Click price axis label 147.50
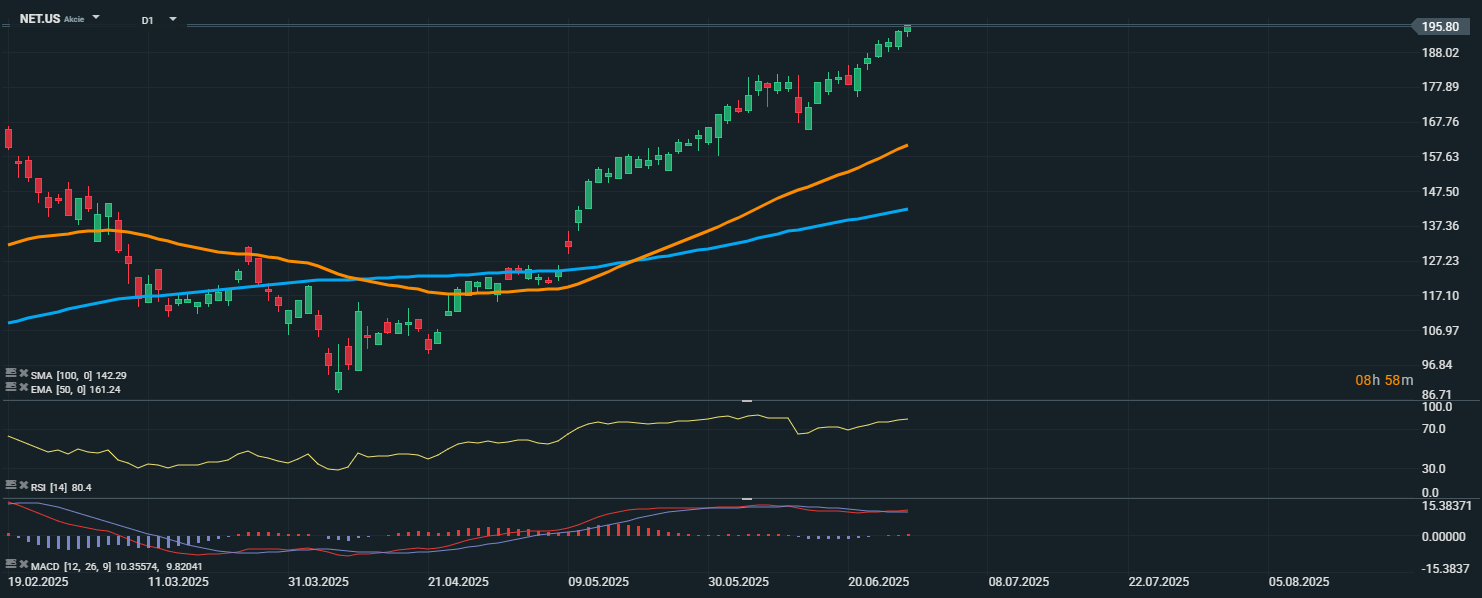Viewport: 1482px width, 598px height. point(1440,191)
